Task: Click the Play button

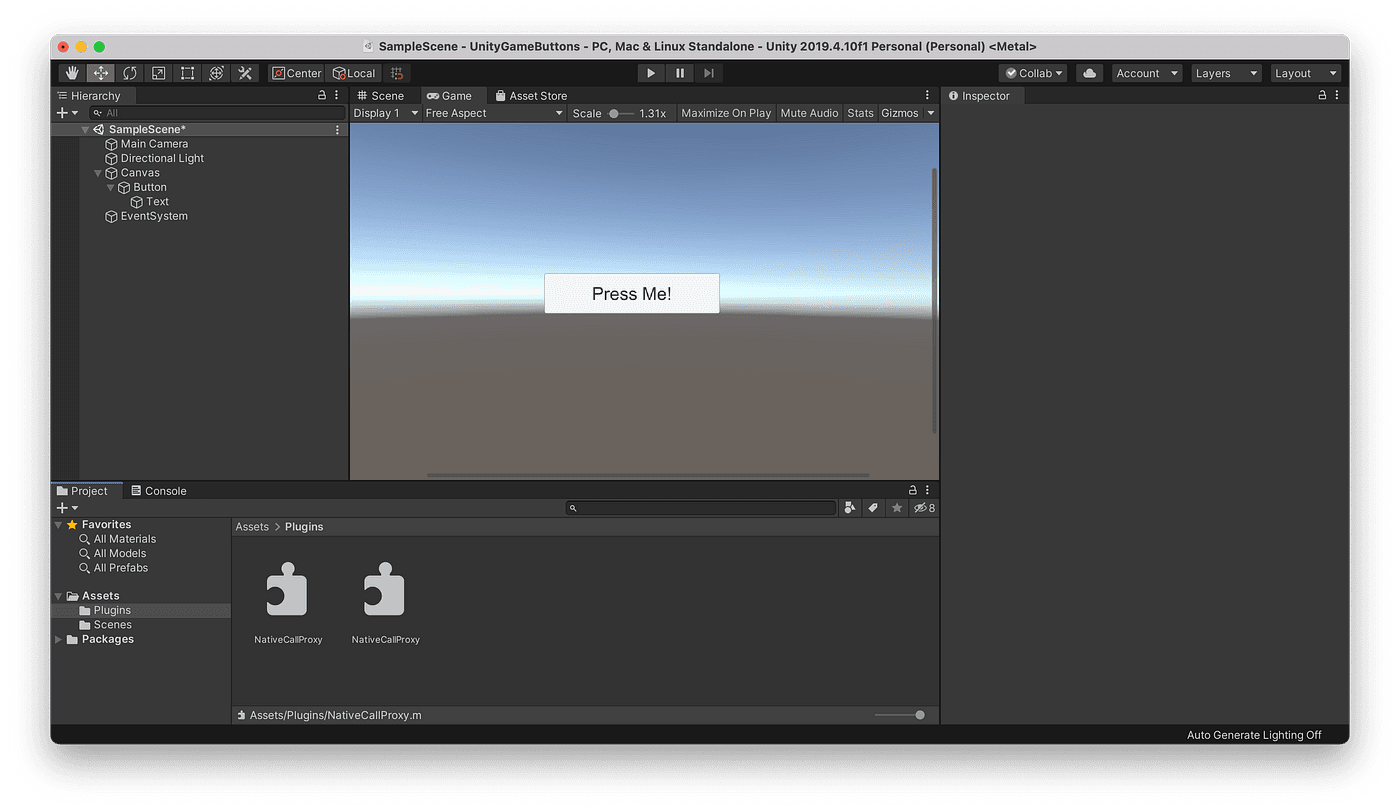Action: [x=651, y=73]
